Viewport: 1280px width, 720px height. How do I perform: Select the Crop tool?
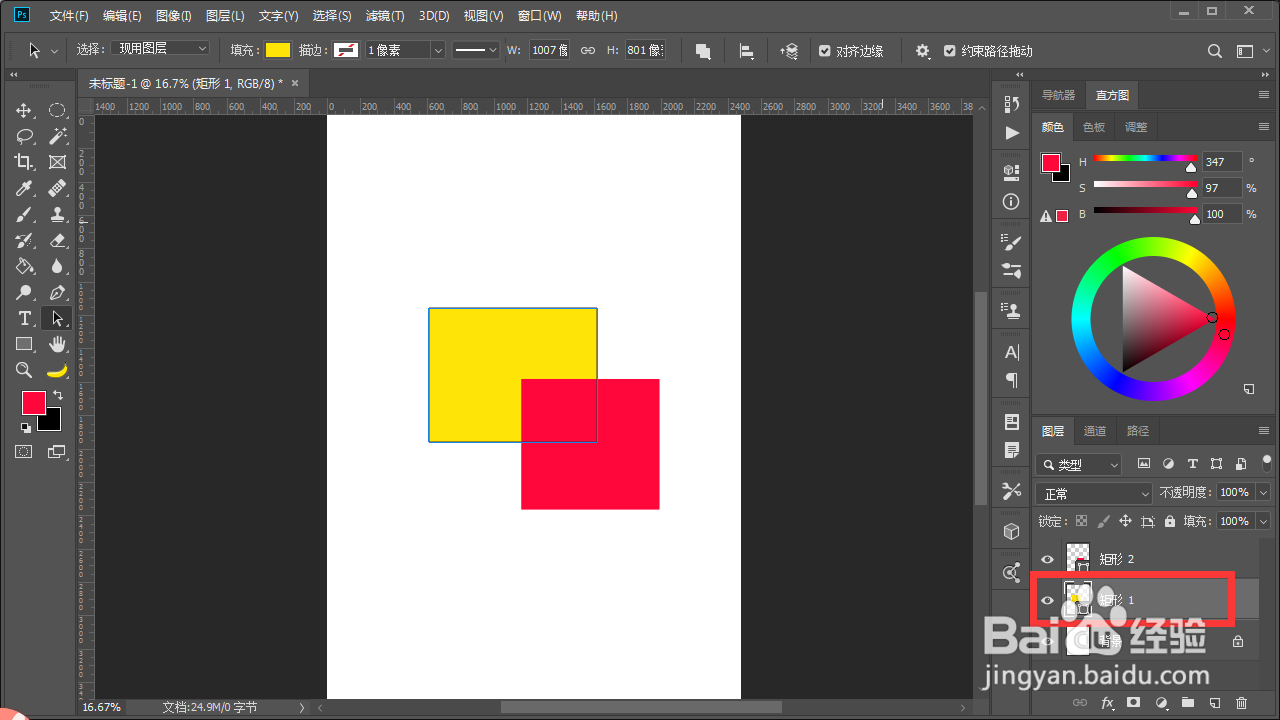coord(24,162)
